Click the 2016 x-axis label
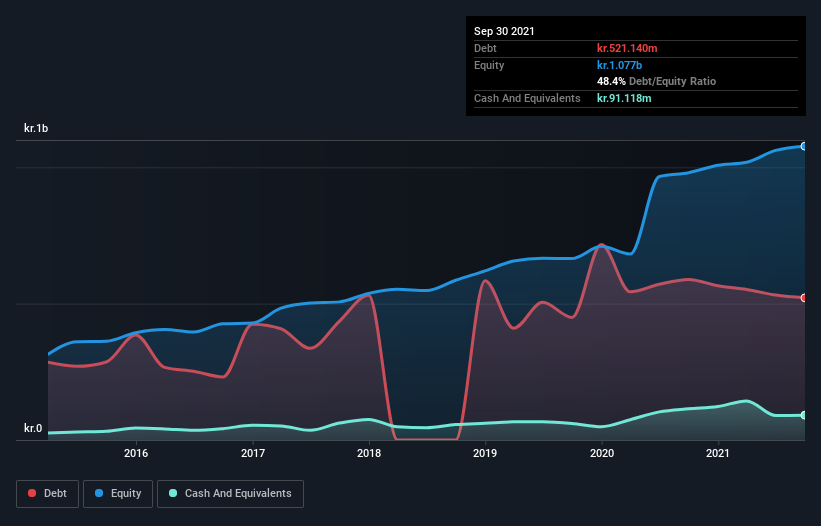The height and width of the screenshot is (526, 821). point(136,453)
